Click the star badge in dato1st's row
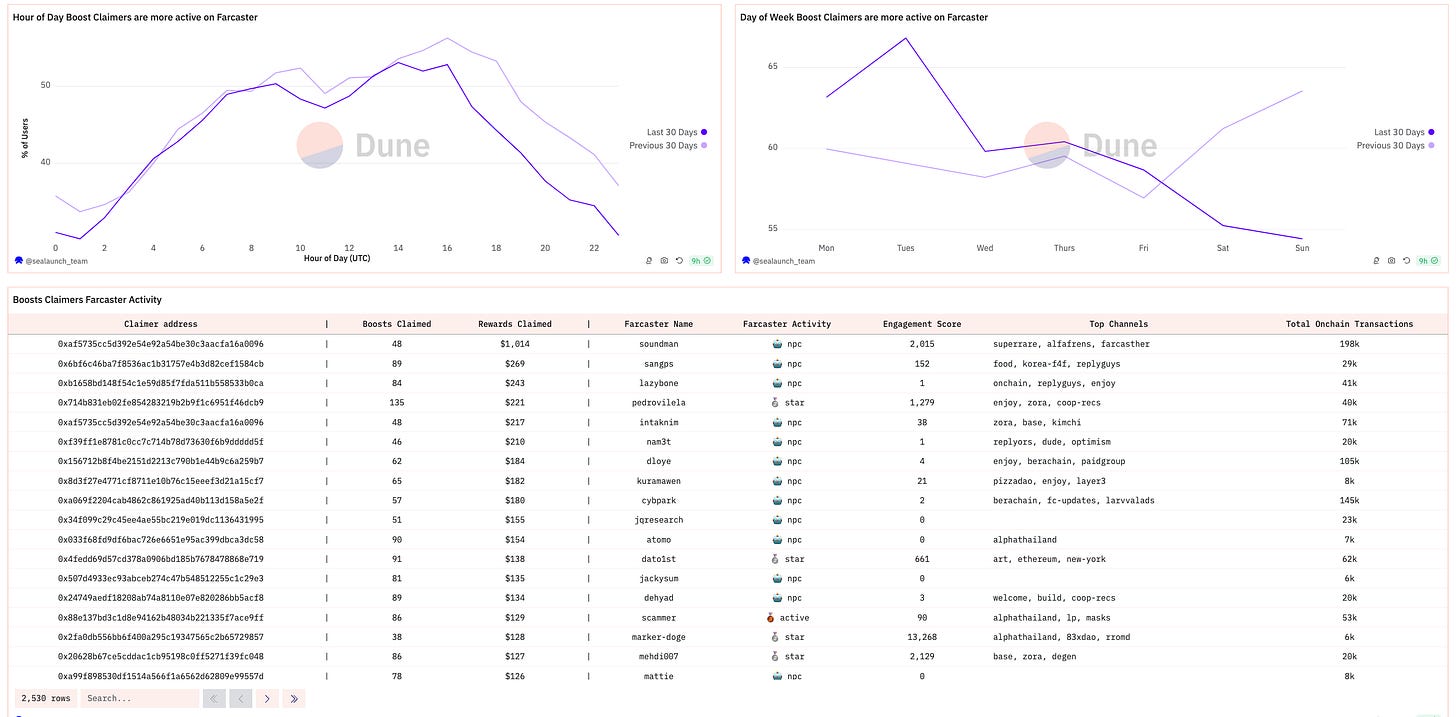 788,559
